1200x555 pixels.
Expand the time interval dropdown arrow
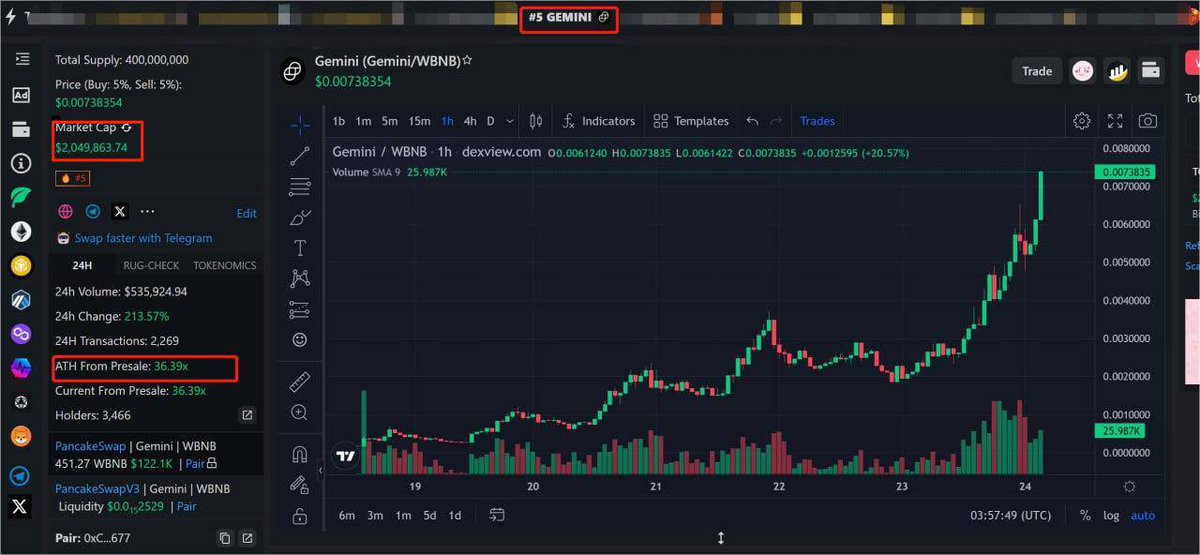click(x=510, y=121)
